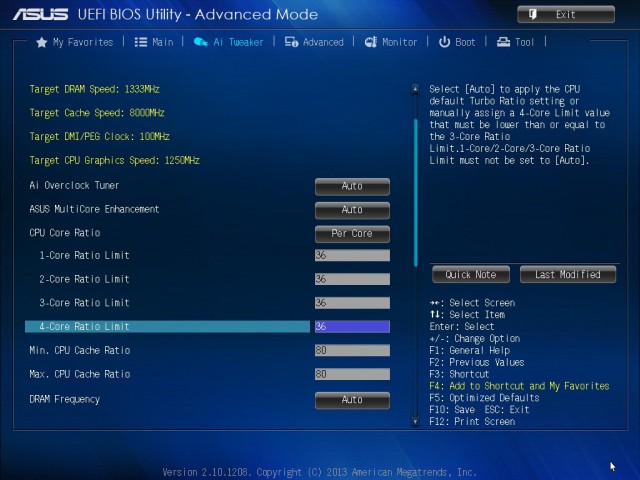The height and width of the screenshot is (480, 640).
Task: Click F10: Save ESC: Exit hint
Action: [479, 410]
